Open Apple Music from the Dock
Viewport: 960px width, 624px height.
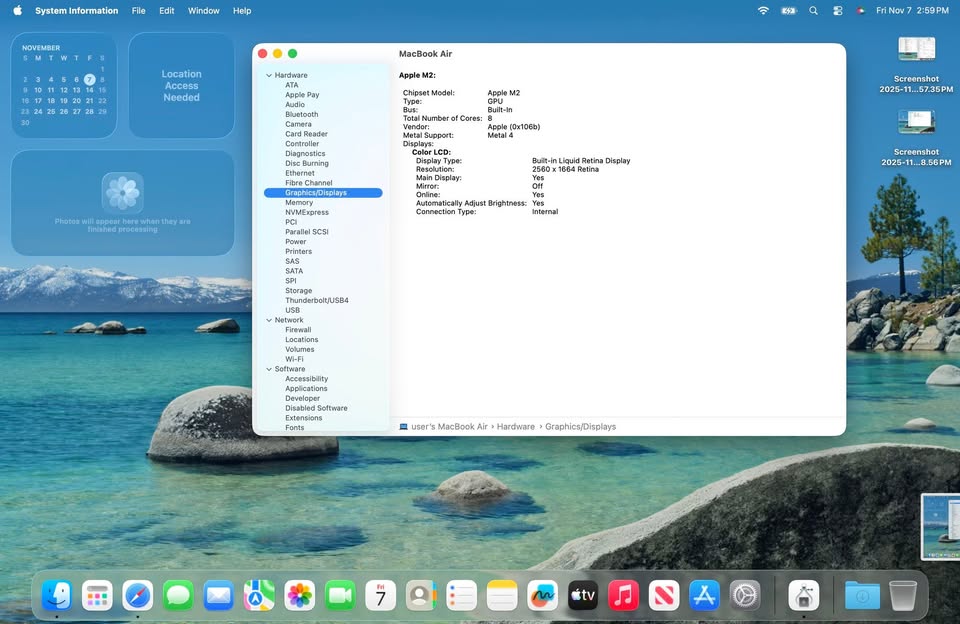623,594
